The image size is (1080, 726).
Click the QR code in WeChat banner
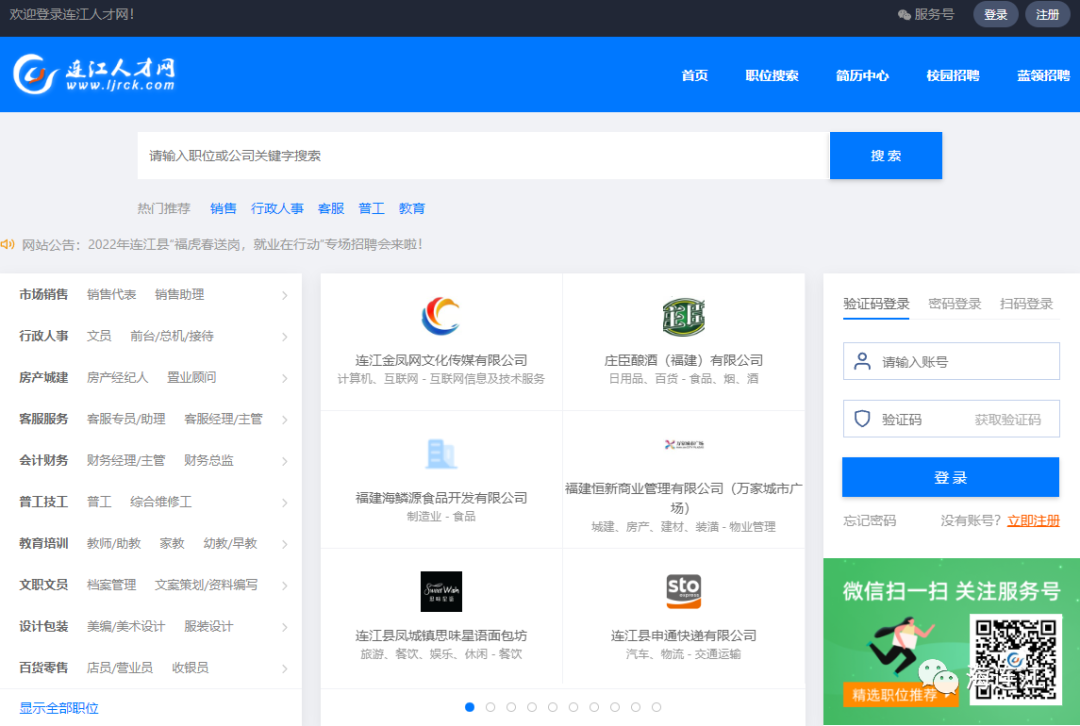1016,660
